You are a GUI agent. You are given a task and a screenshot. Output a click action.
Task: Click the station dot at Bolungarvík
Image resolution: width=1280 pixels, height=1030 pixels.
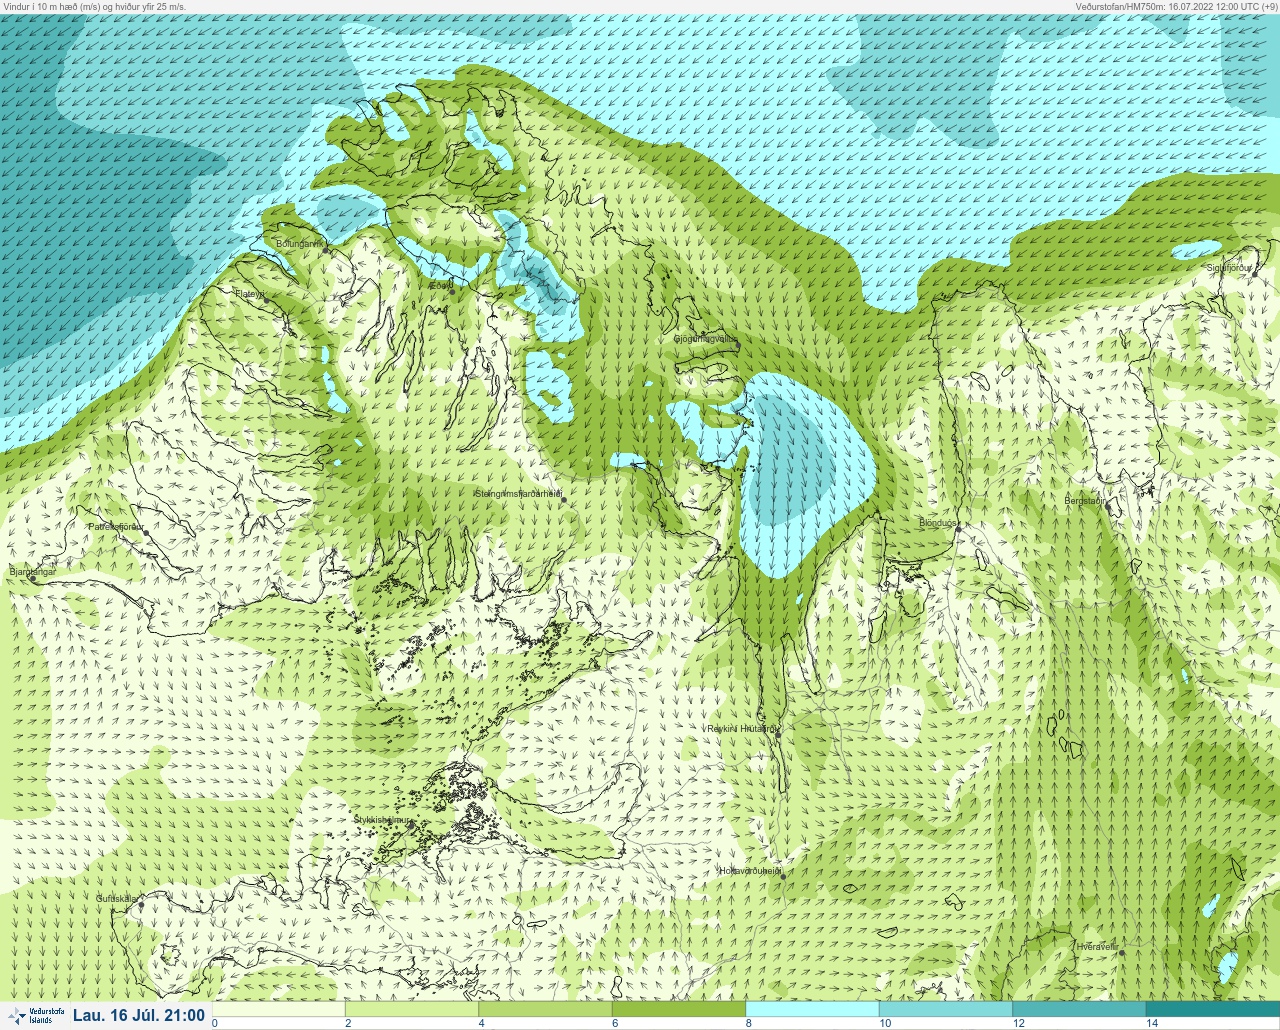tap(326, 250)
